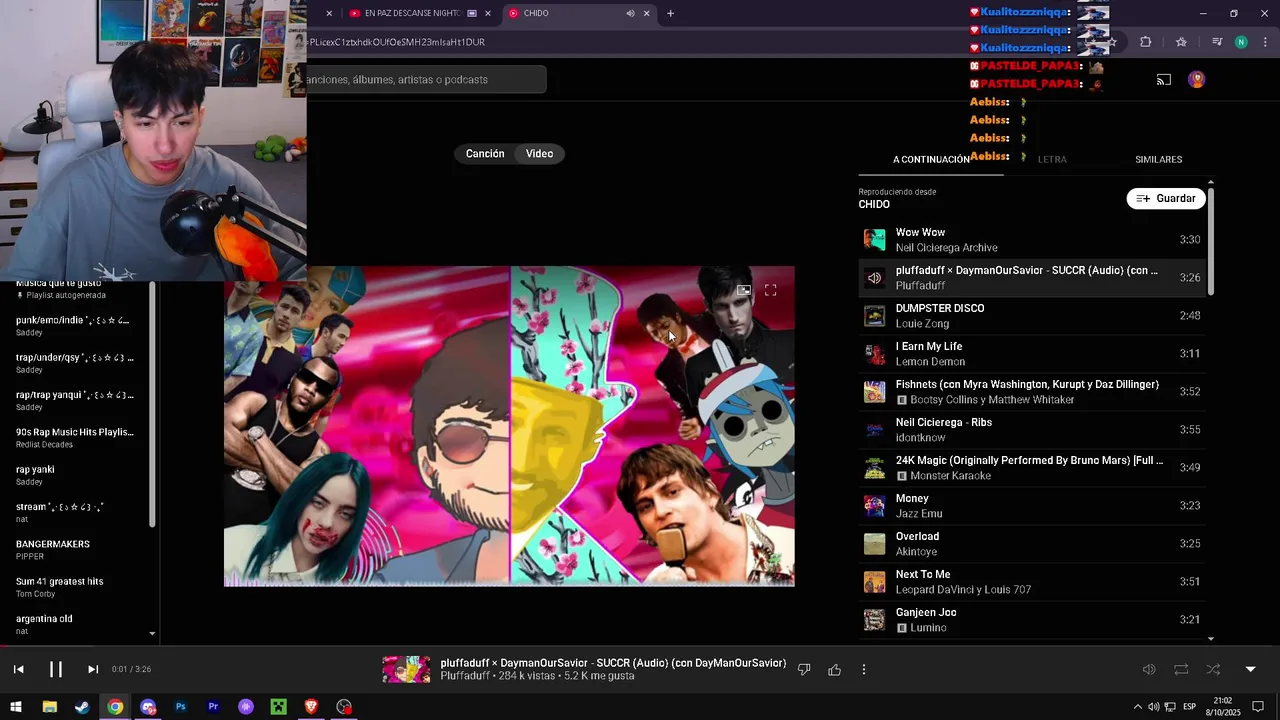Screen dimensions: 1280x720
Task: Click the scroll-down arrow of the queue
Action: pos(1211,638)
